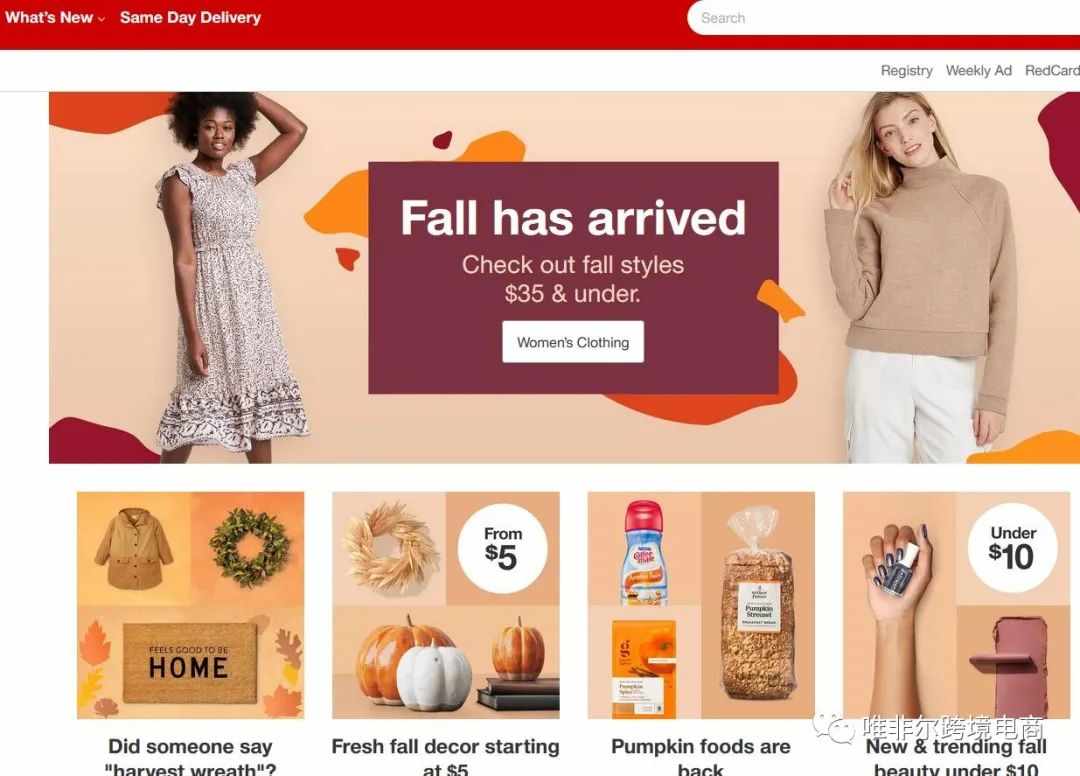The height and width of the screenshot is (776, 1080).
Task: Expand the What's New dropdown chevron
Action: click(101, 19)
